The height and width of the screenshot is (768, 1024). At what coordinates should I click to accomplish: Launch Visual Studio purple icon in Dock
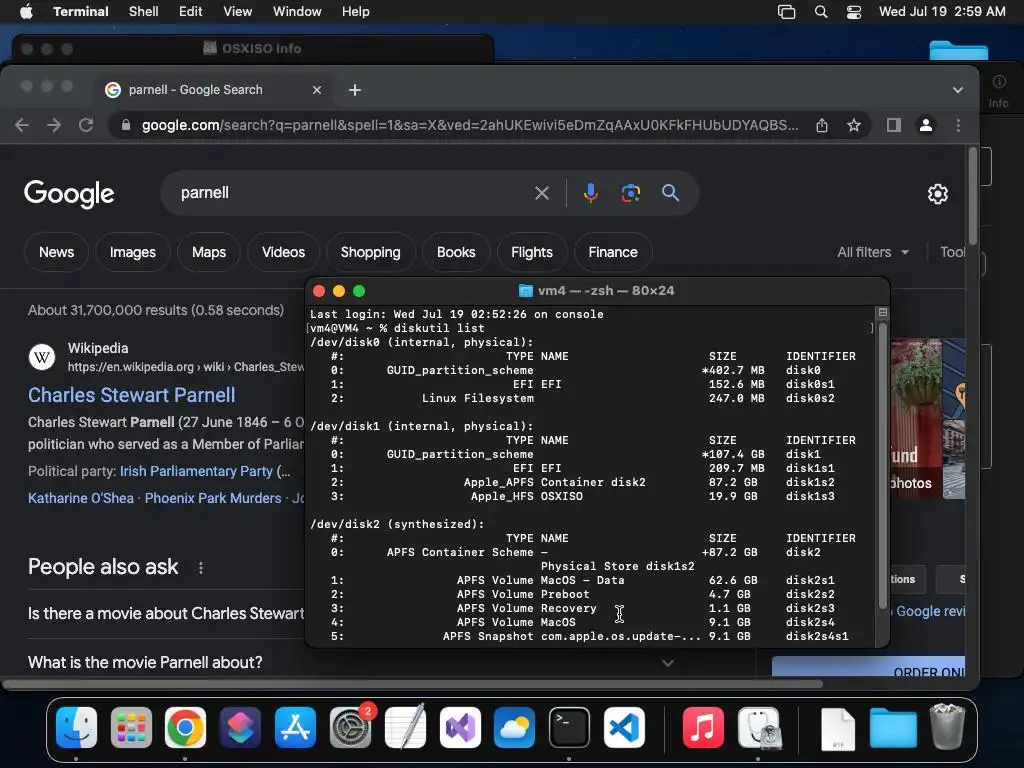click(460, 728)
